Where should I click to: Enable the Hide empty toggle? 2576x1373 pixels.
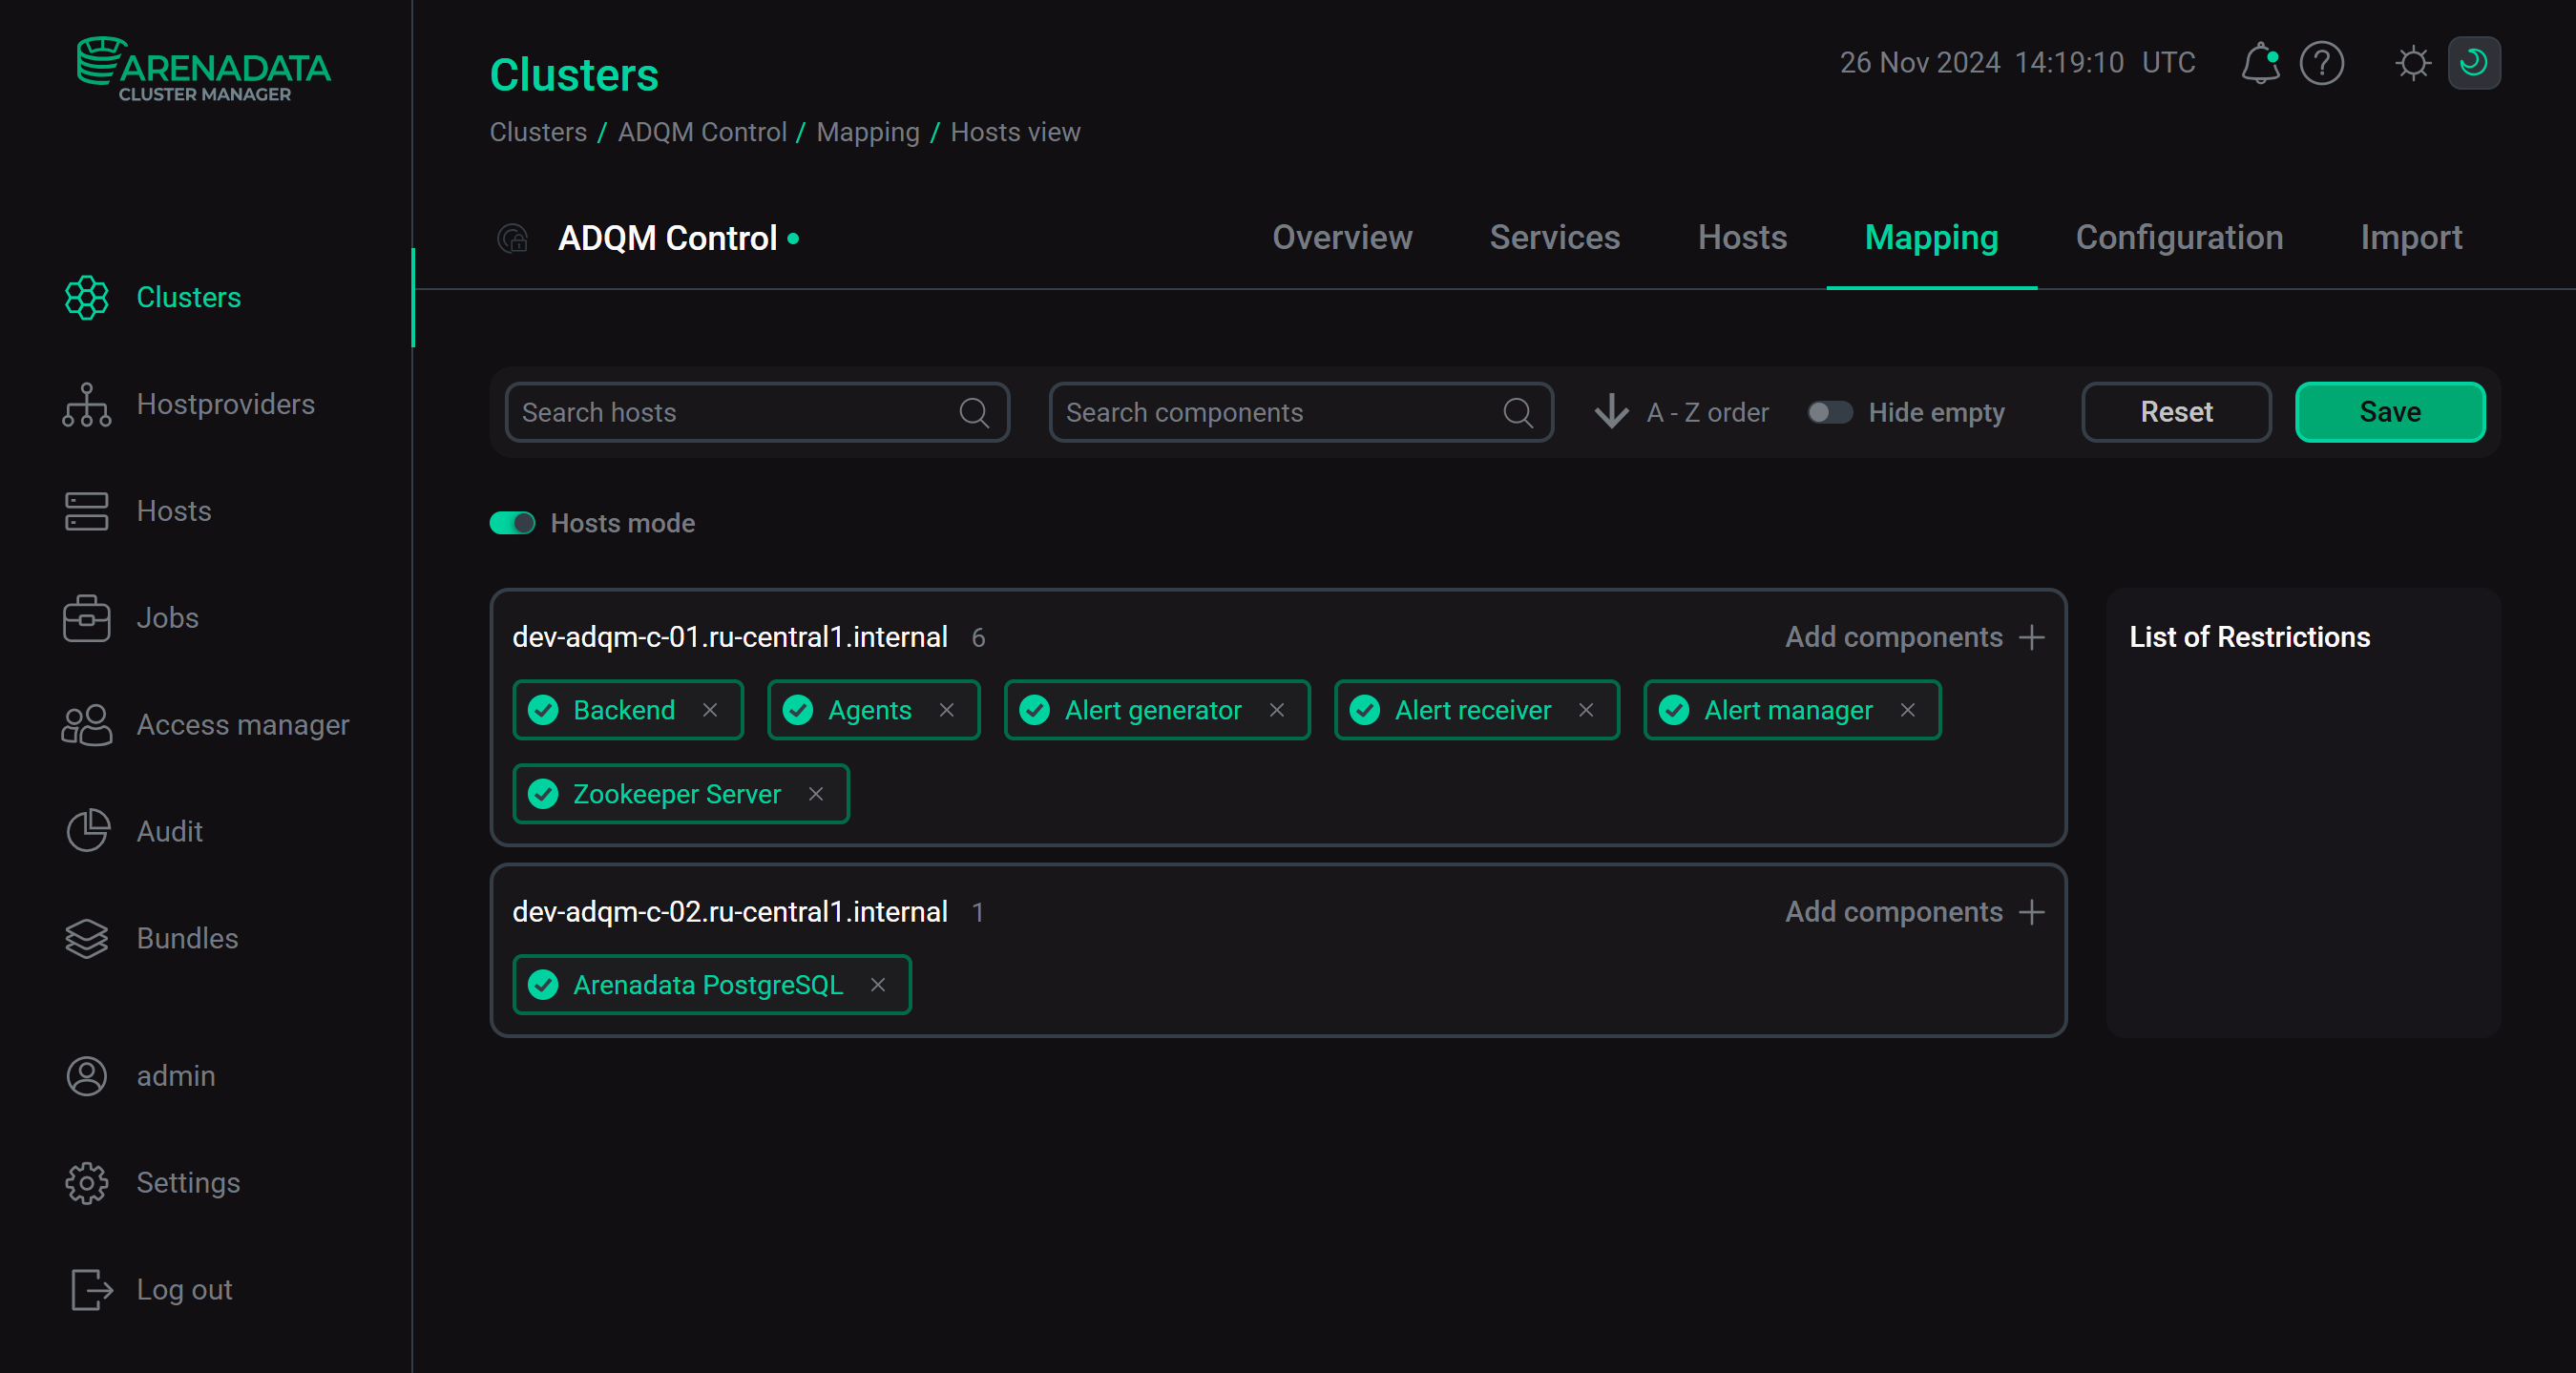(x=1829, y=412)
